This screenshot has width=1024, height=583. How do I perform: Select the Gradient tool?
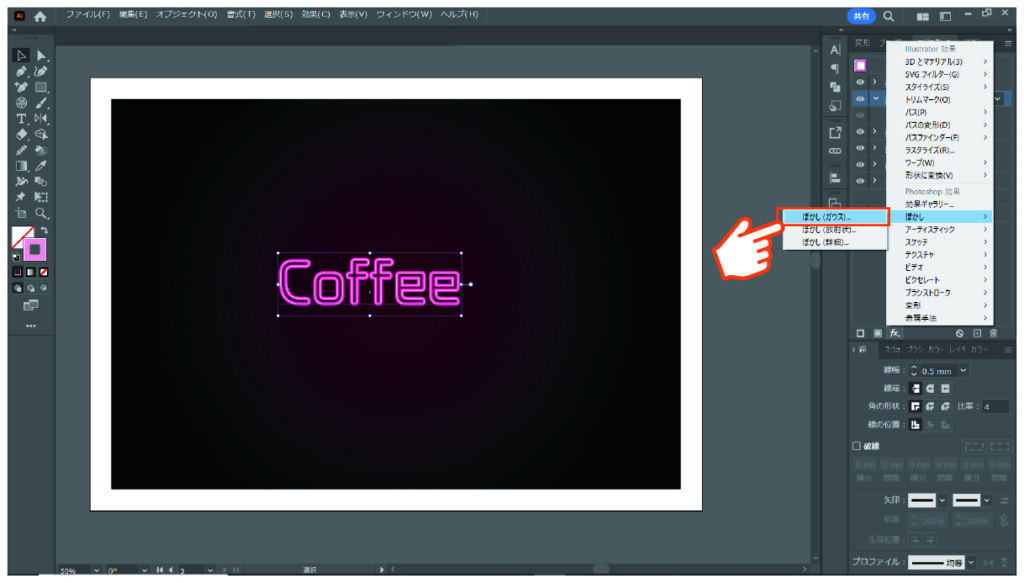coord(21,166)
